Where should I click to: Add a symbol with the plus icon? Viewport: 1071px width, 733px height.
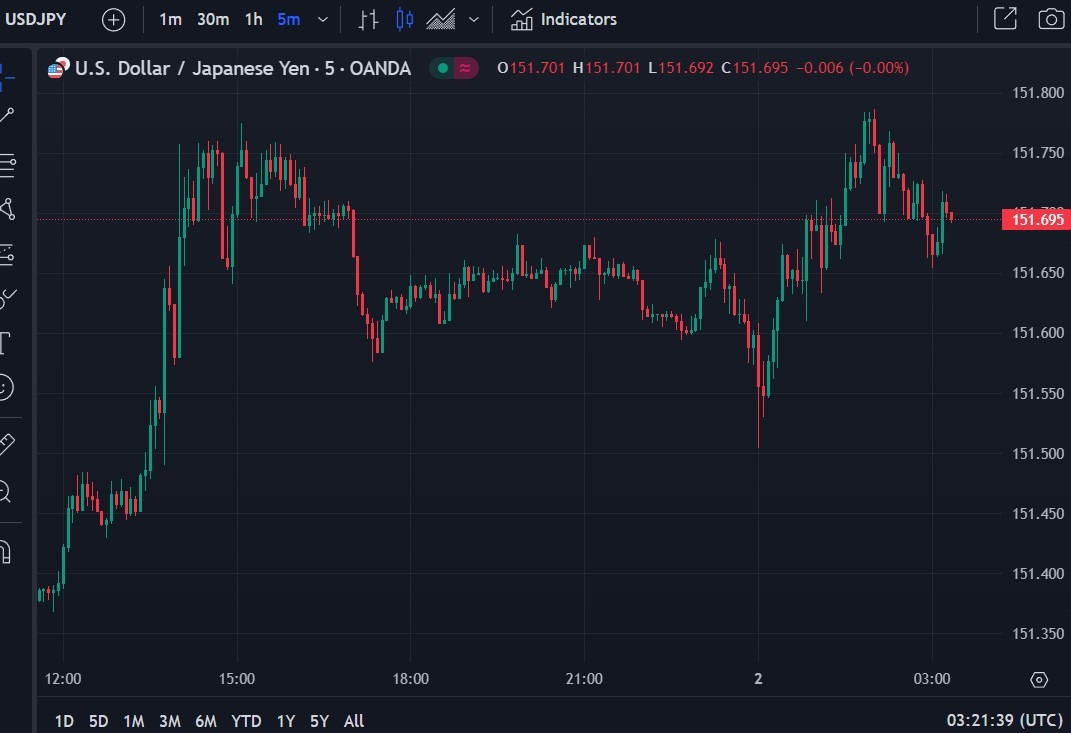tap(113, 20)
